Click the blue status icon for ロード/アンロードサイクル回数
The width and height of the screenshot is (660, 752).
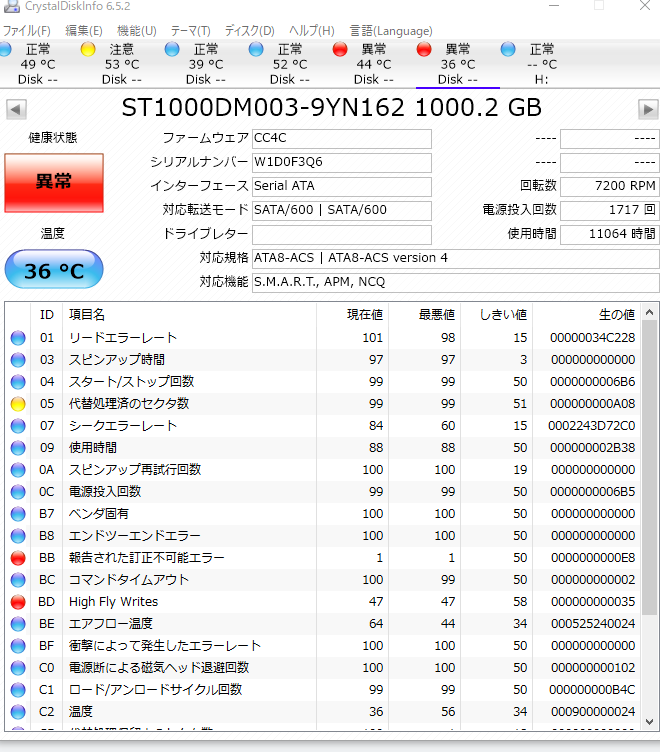click(x=18, y=690)
